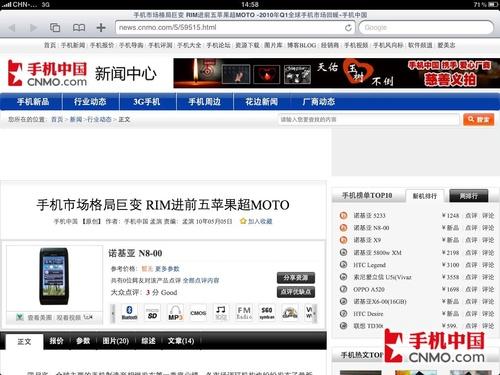Viewport: 500px width, 375px height.
Task: Reload the page with the refresh icon
Action: [348, 28]
